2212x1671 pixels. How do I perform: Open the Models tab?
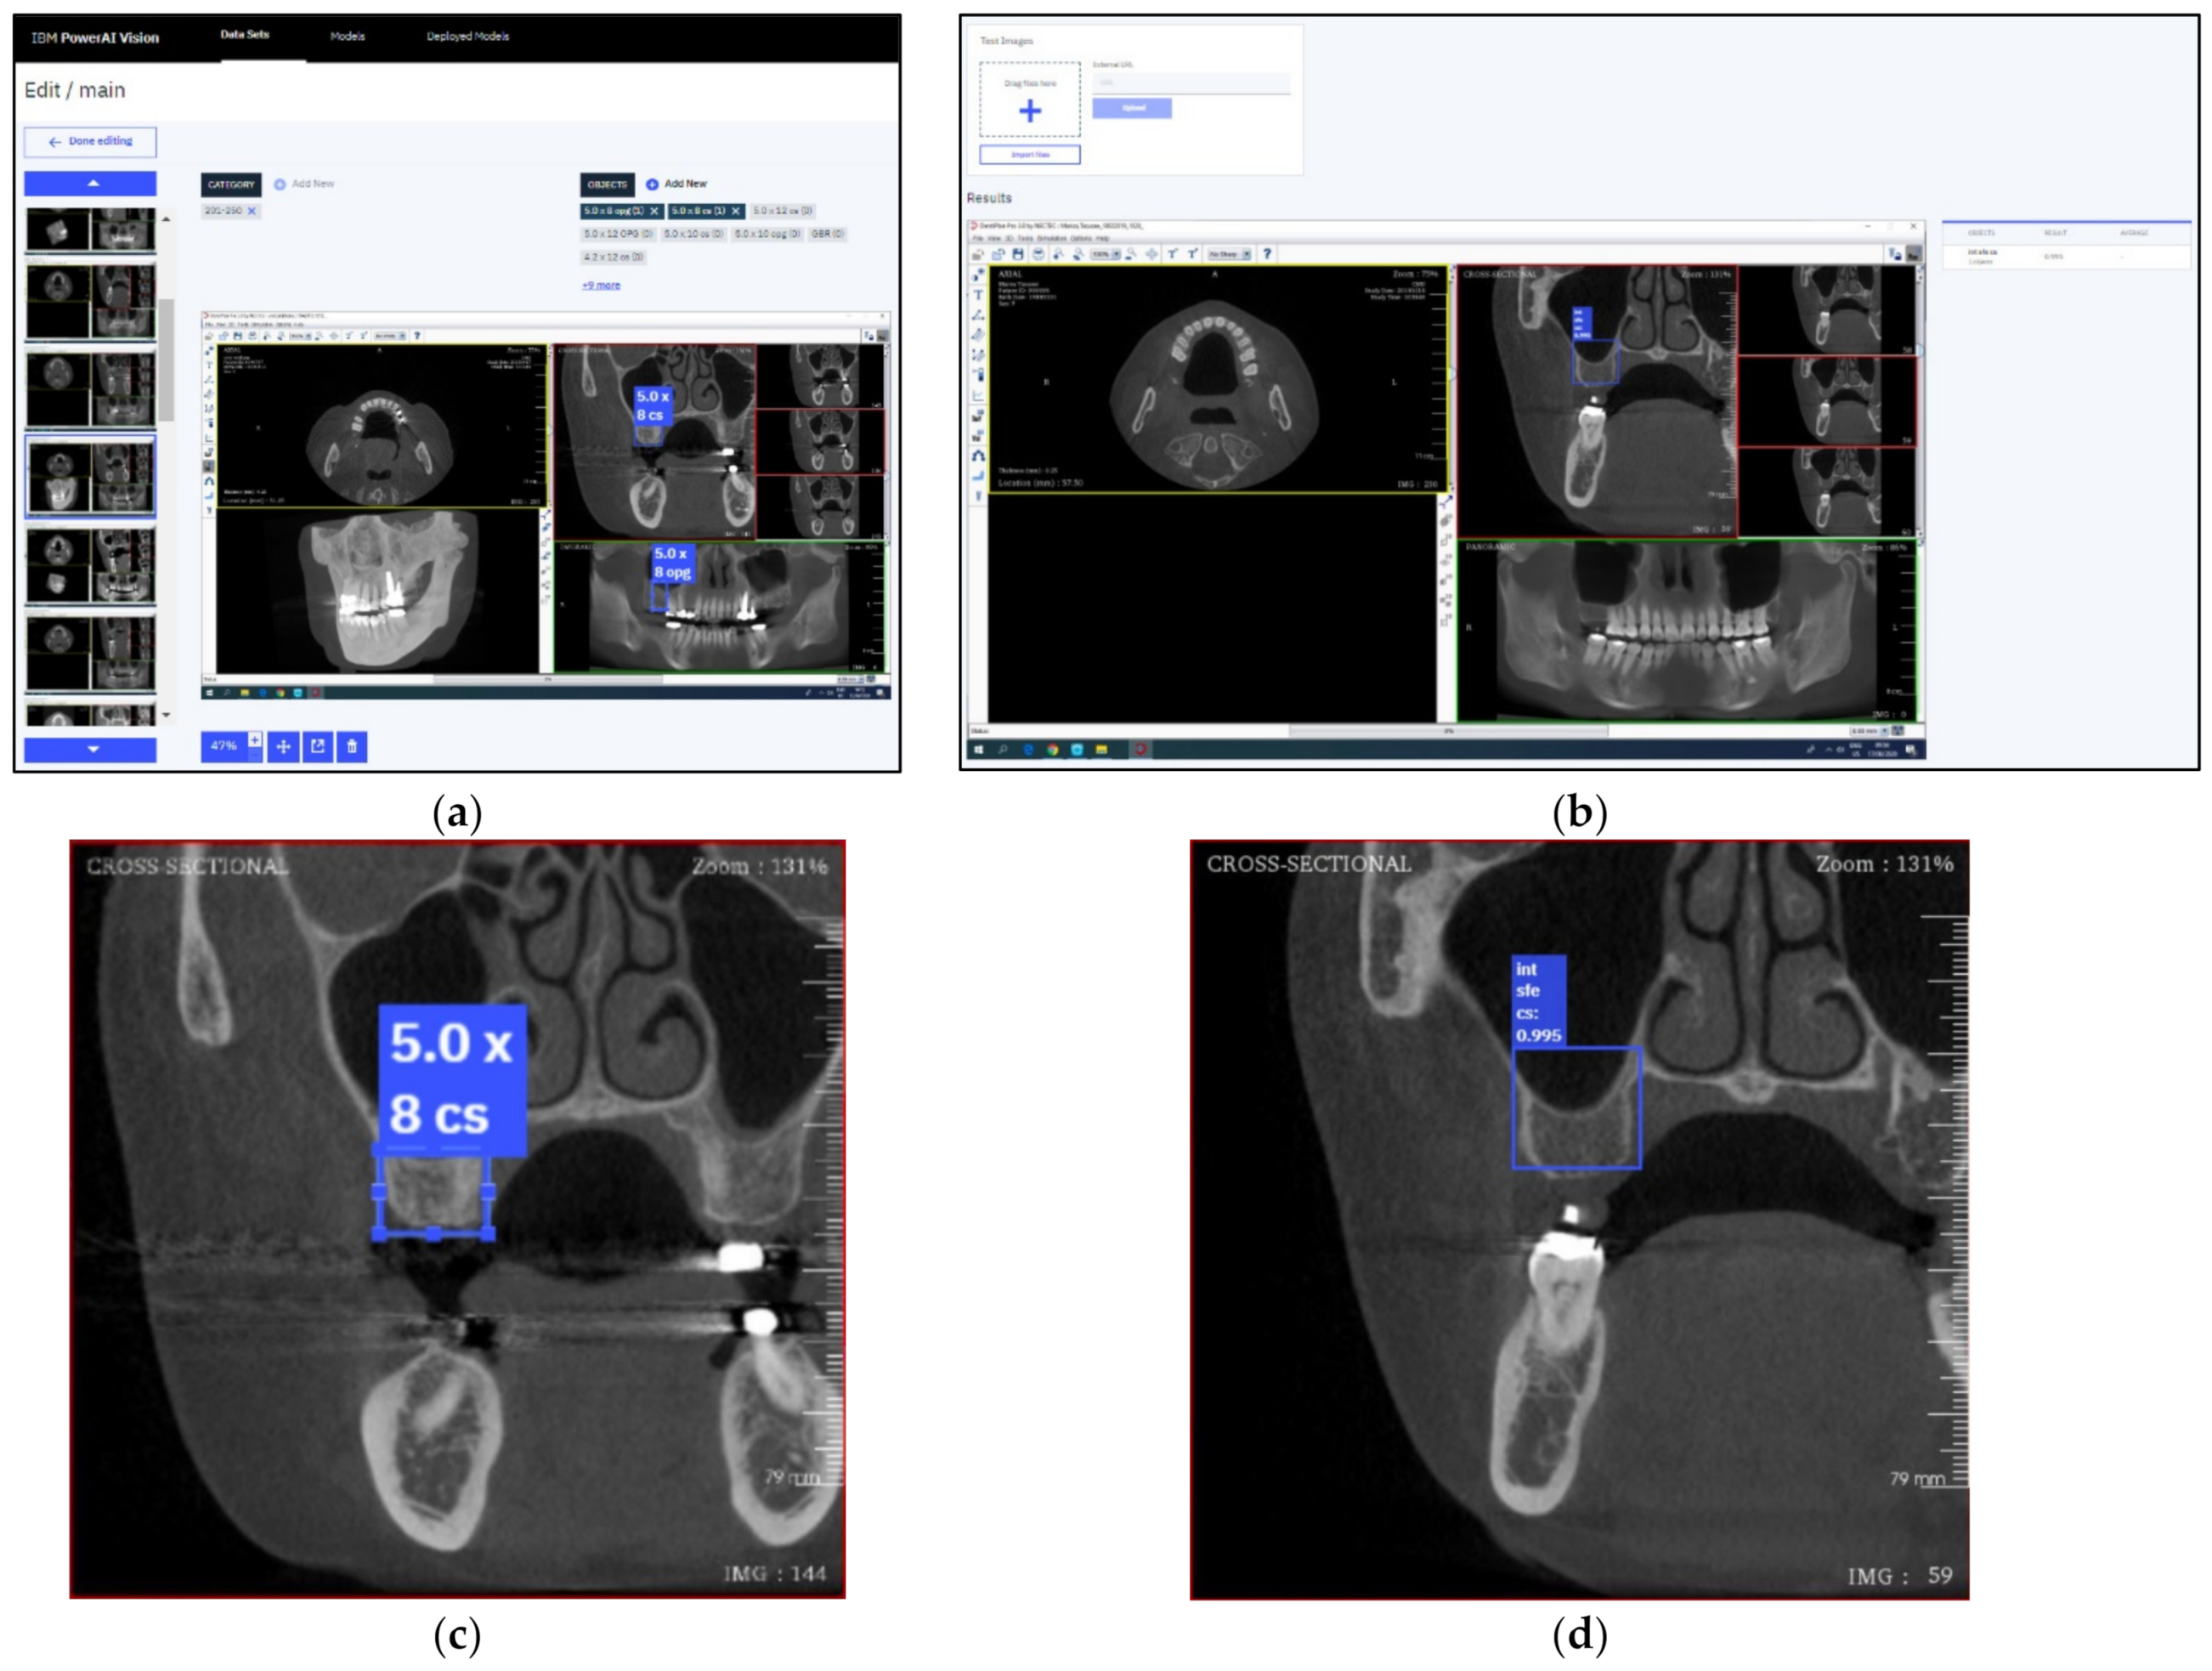coord(347,37)
